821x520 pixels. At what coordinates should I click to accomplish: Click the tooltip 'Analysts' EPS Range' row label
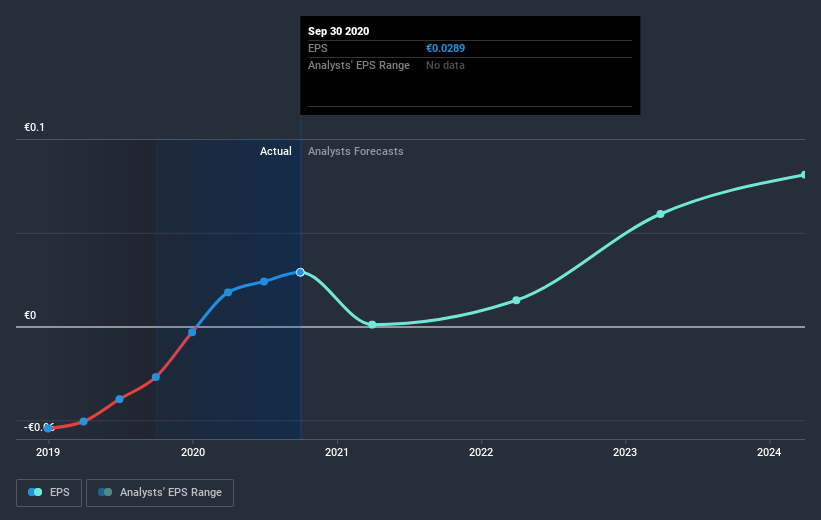pyautogui.click(x=359, y=65)
